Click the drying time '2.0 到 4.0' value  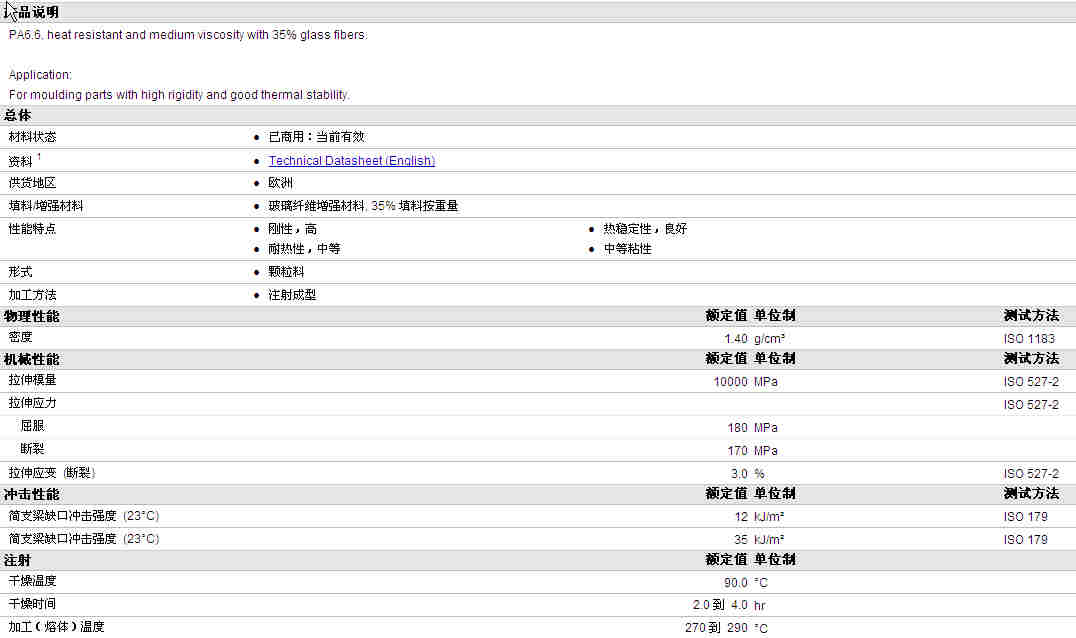720,605
